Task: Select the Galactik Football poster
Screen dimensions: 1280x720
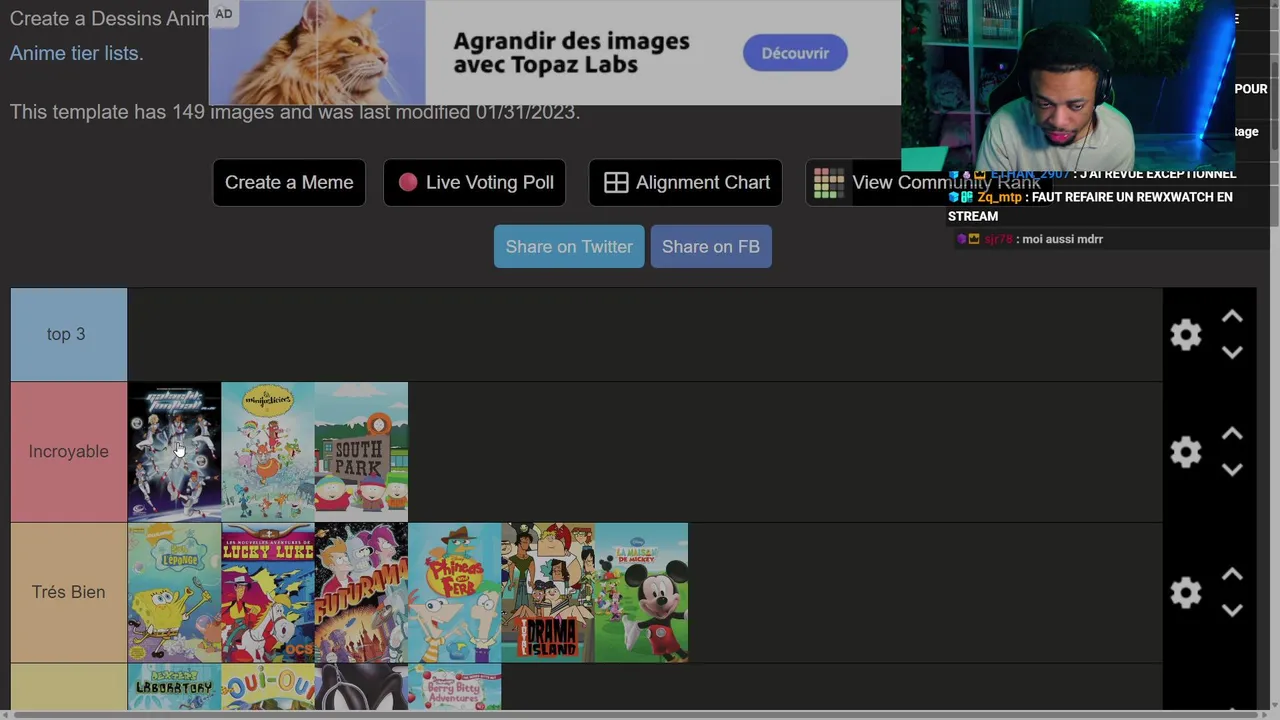Action: click(174, 451)
